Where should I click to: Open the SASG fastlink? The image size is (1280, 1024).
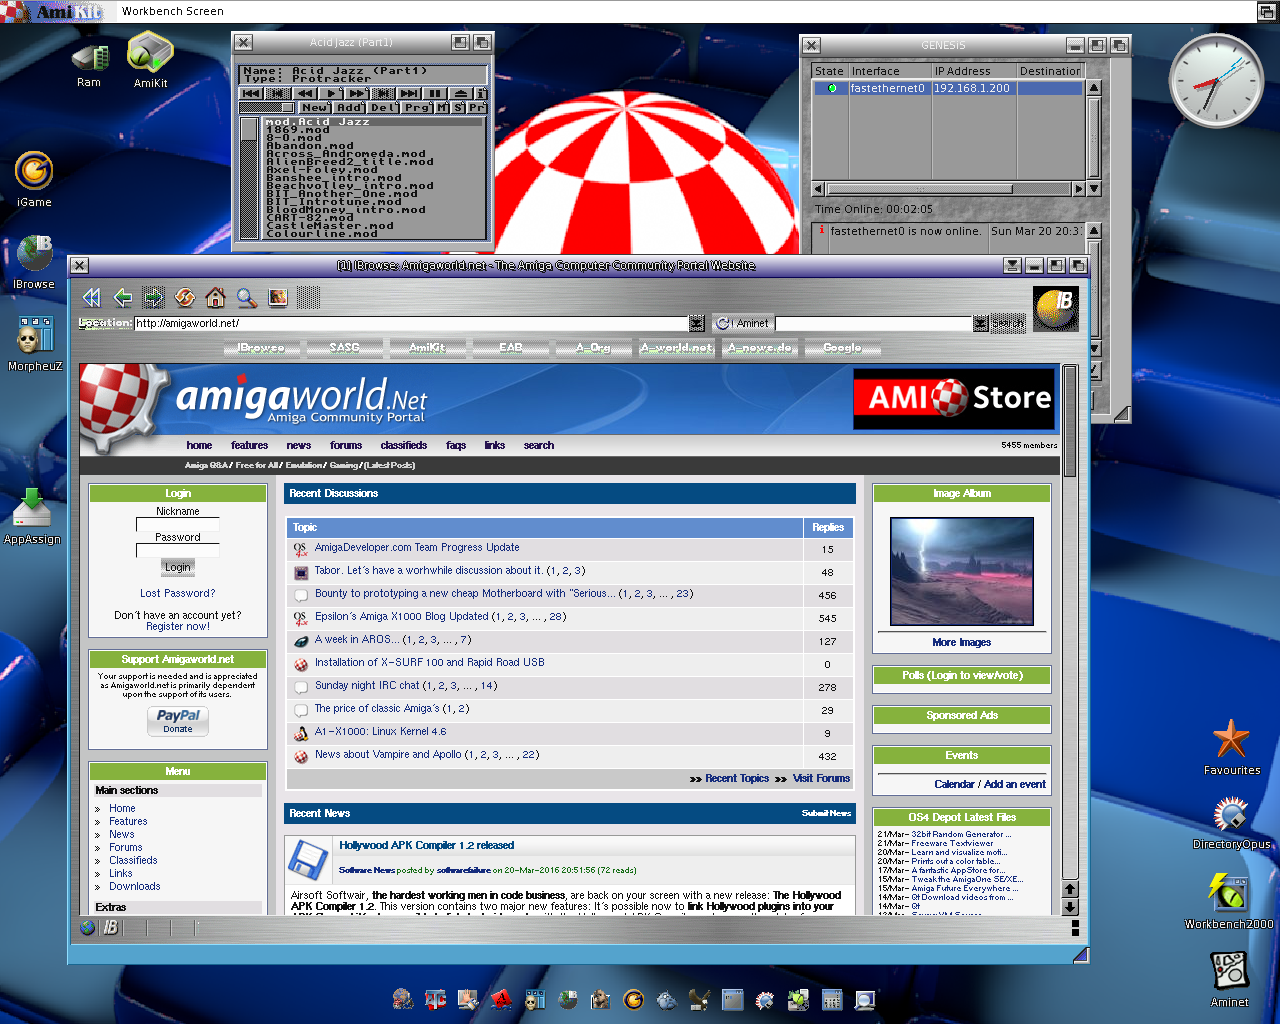344,347
